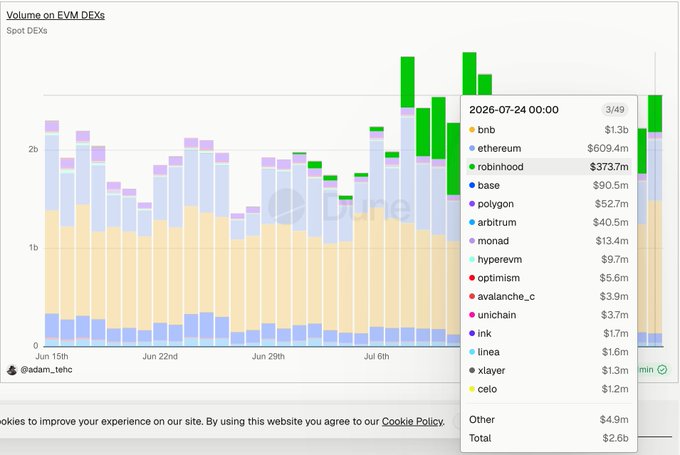This screenshot has height=455, width=680.
Task: Click the Spot DEXs subtitle
Action: pyautogui.click(x=27, y=31)
